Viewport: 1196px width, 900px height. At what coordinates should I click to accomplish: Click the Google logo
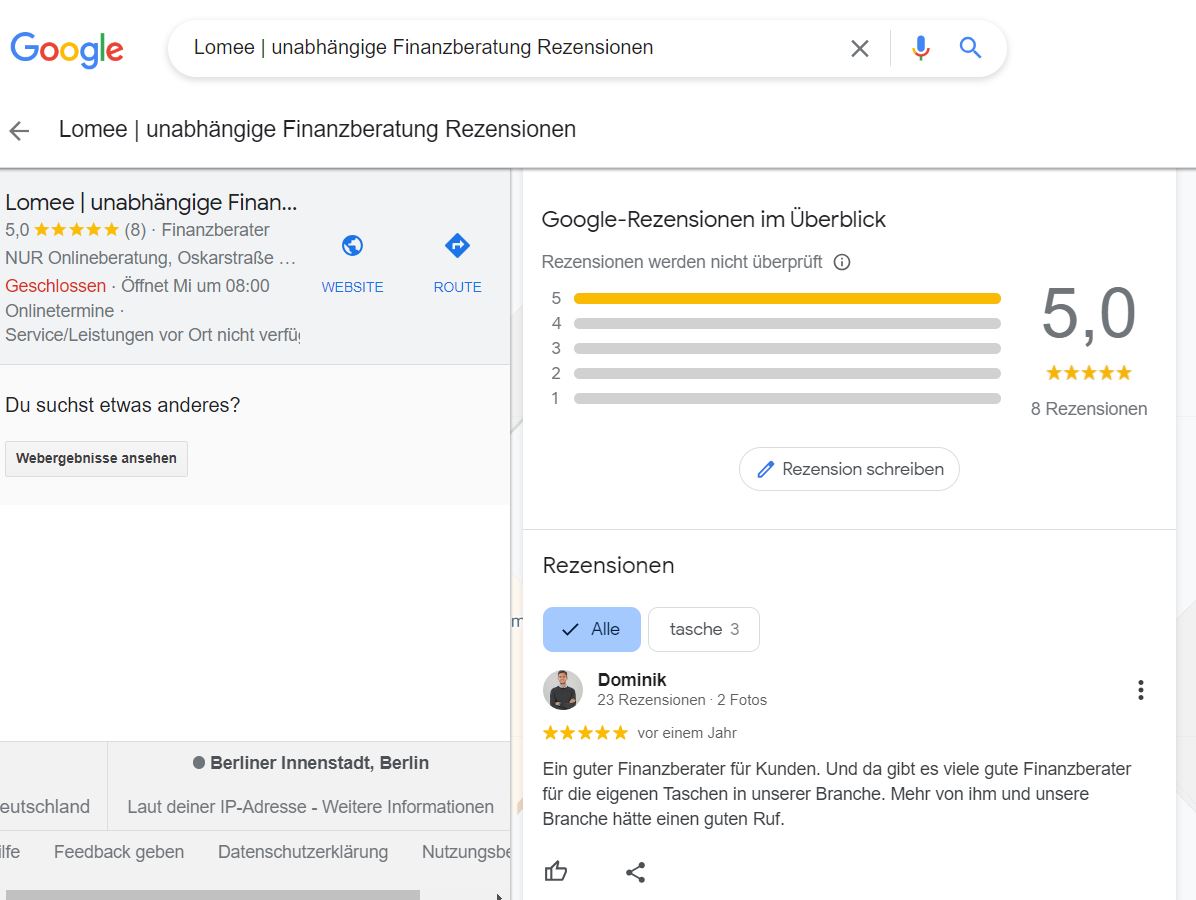[x=67, y=50]
